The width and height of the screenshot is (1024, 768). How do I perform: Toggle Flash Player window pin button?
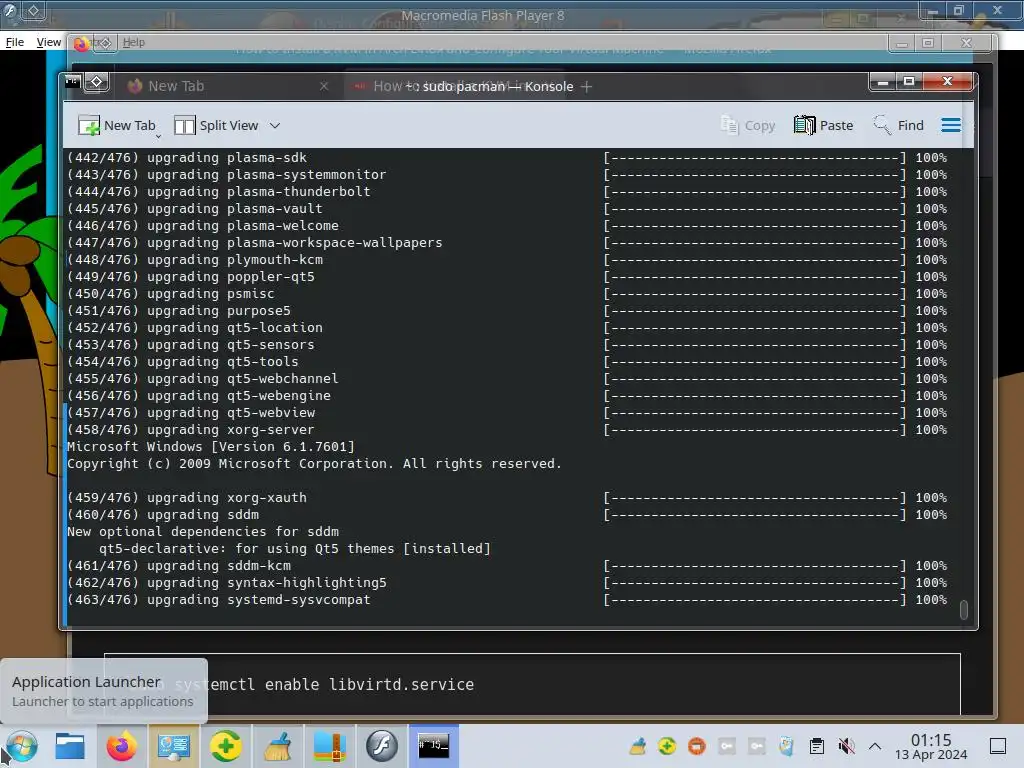34,10
